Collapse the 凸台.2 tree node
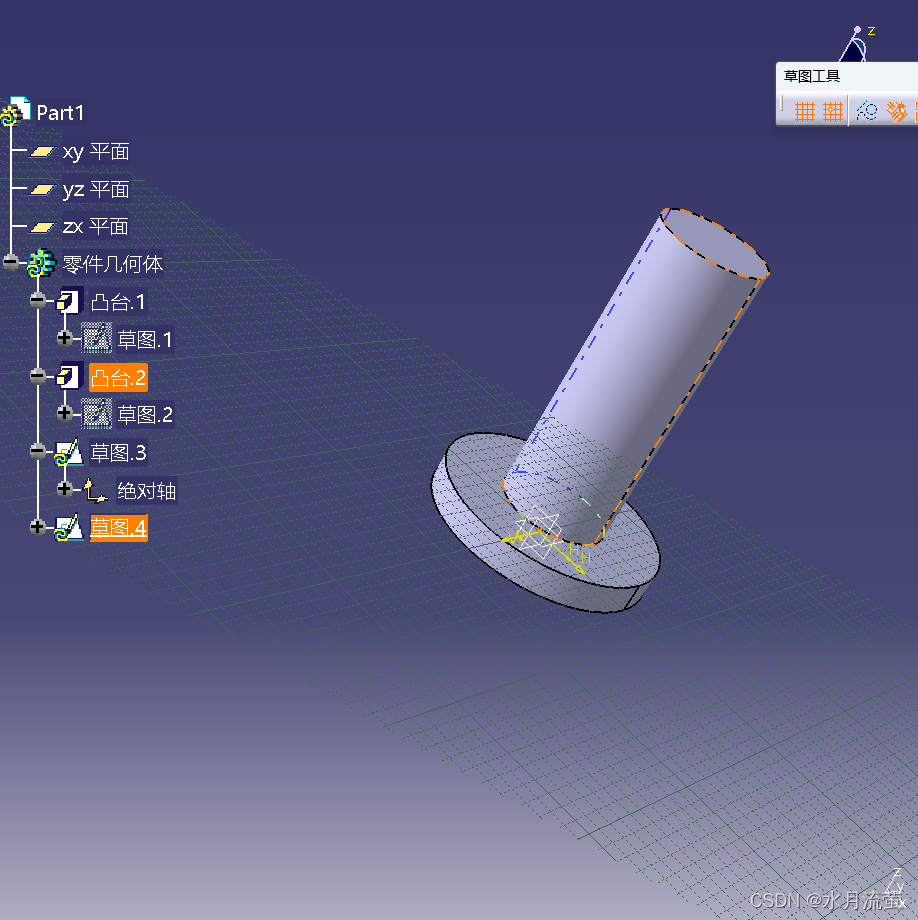The width and height of the screenshot is (918, 920). (38, 377)
